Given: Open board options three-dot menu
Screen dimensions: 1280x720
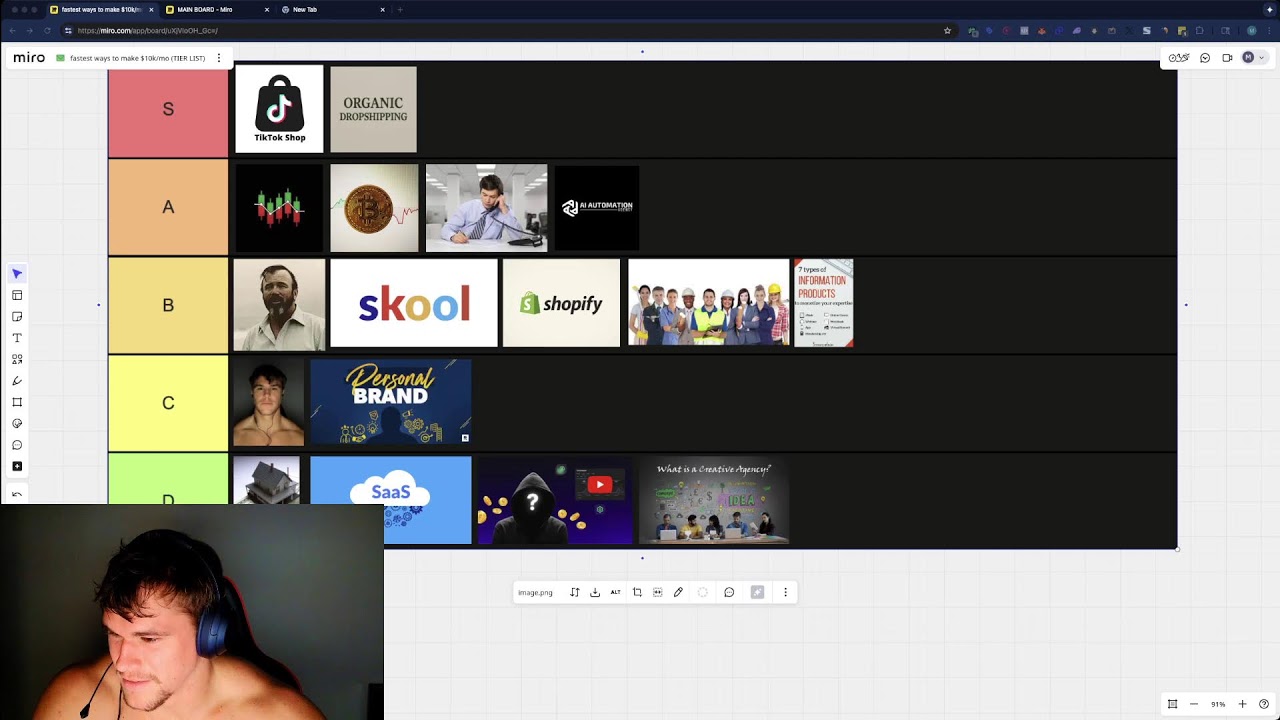Looking at the screenshot, I should click(219, 58).
